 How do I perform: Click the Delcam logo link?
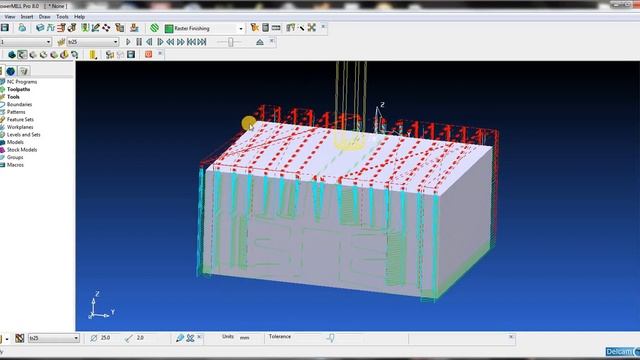pos(622,351)
